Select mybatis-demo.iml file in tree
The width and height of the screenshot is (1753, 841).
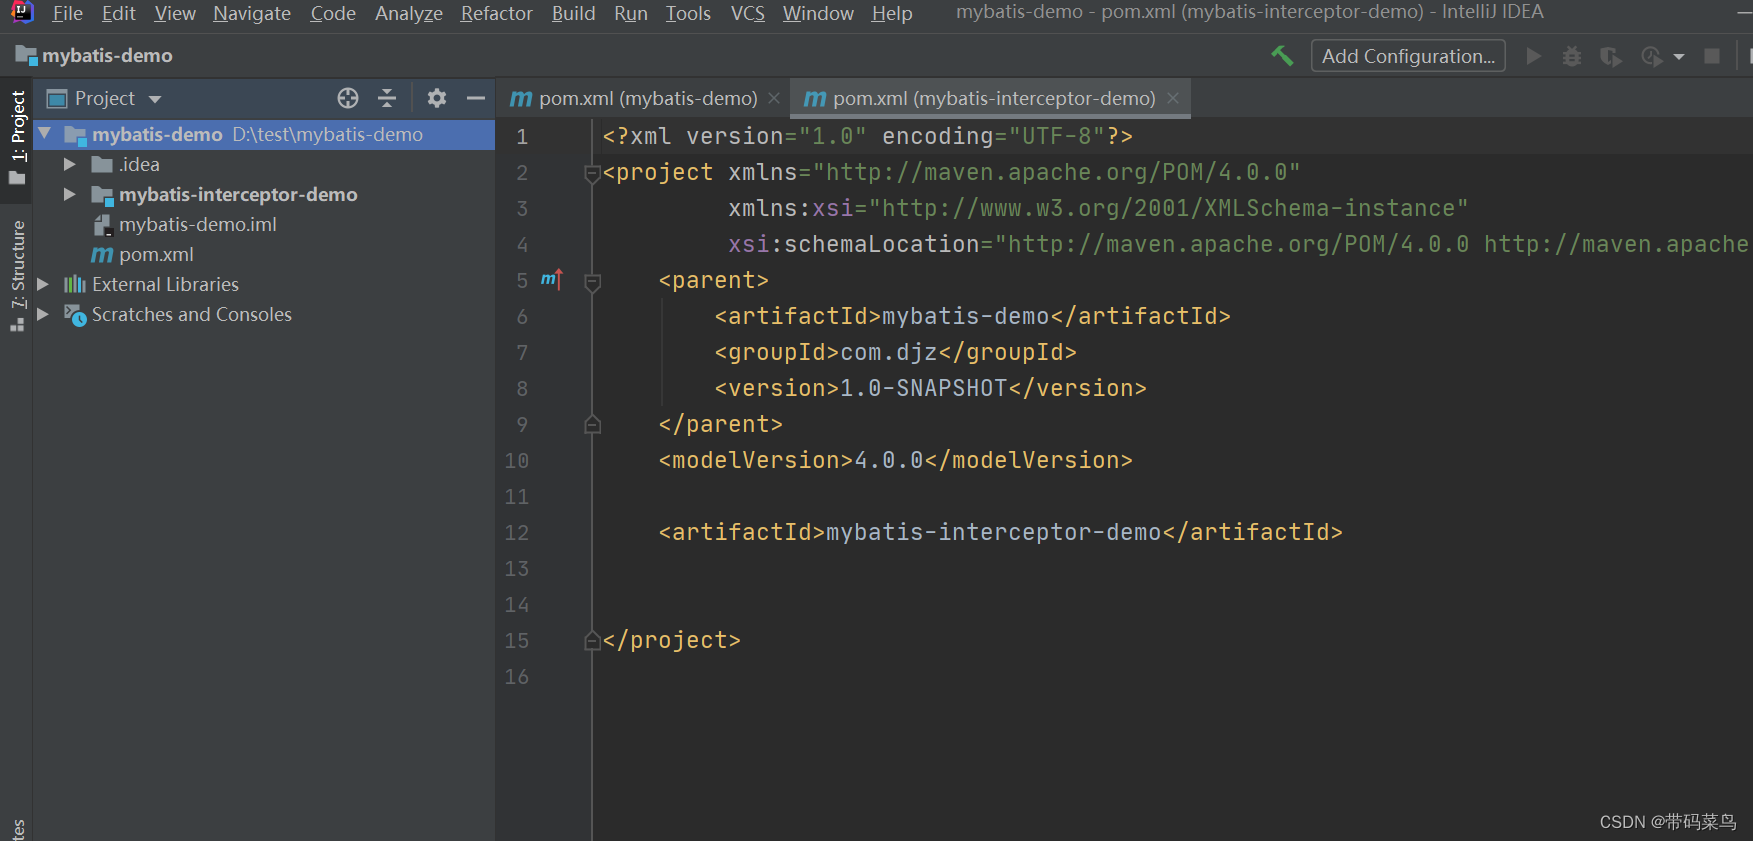tap(198, 224)
